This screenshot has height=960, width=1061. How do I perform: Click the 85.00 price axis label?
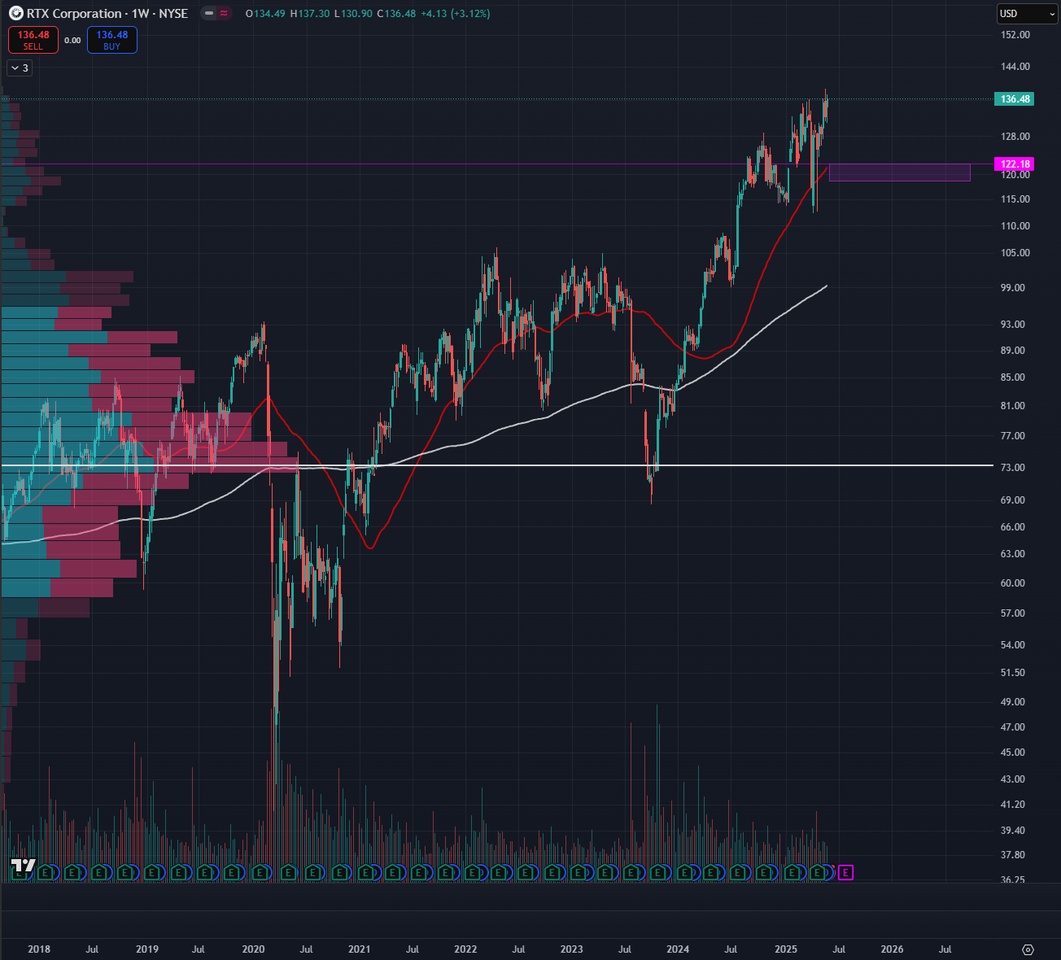pyautogui.click(x=1013, y=377)
